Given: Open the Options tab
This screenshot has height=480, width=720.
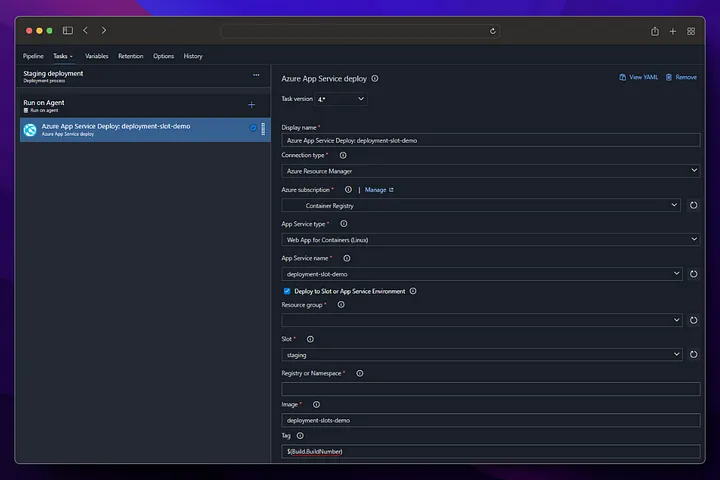Looking at the screenshot, I should click(163, 56).
